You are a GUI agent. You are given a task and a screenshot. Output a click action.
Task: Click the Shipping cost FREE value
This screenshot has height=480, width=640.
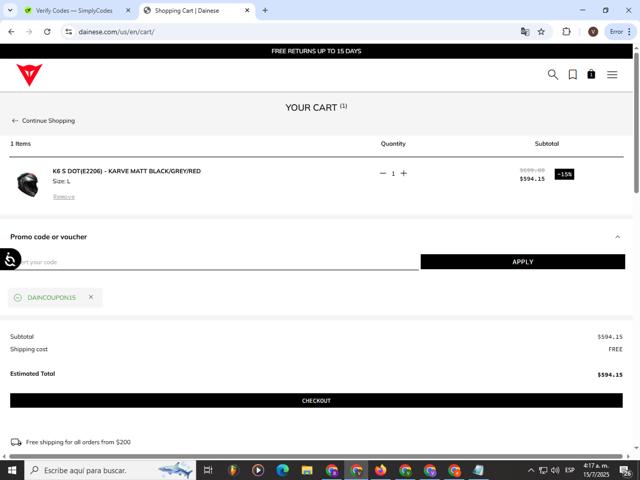click(x=615, y=349)
